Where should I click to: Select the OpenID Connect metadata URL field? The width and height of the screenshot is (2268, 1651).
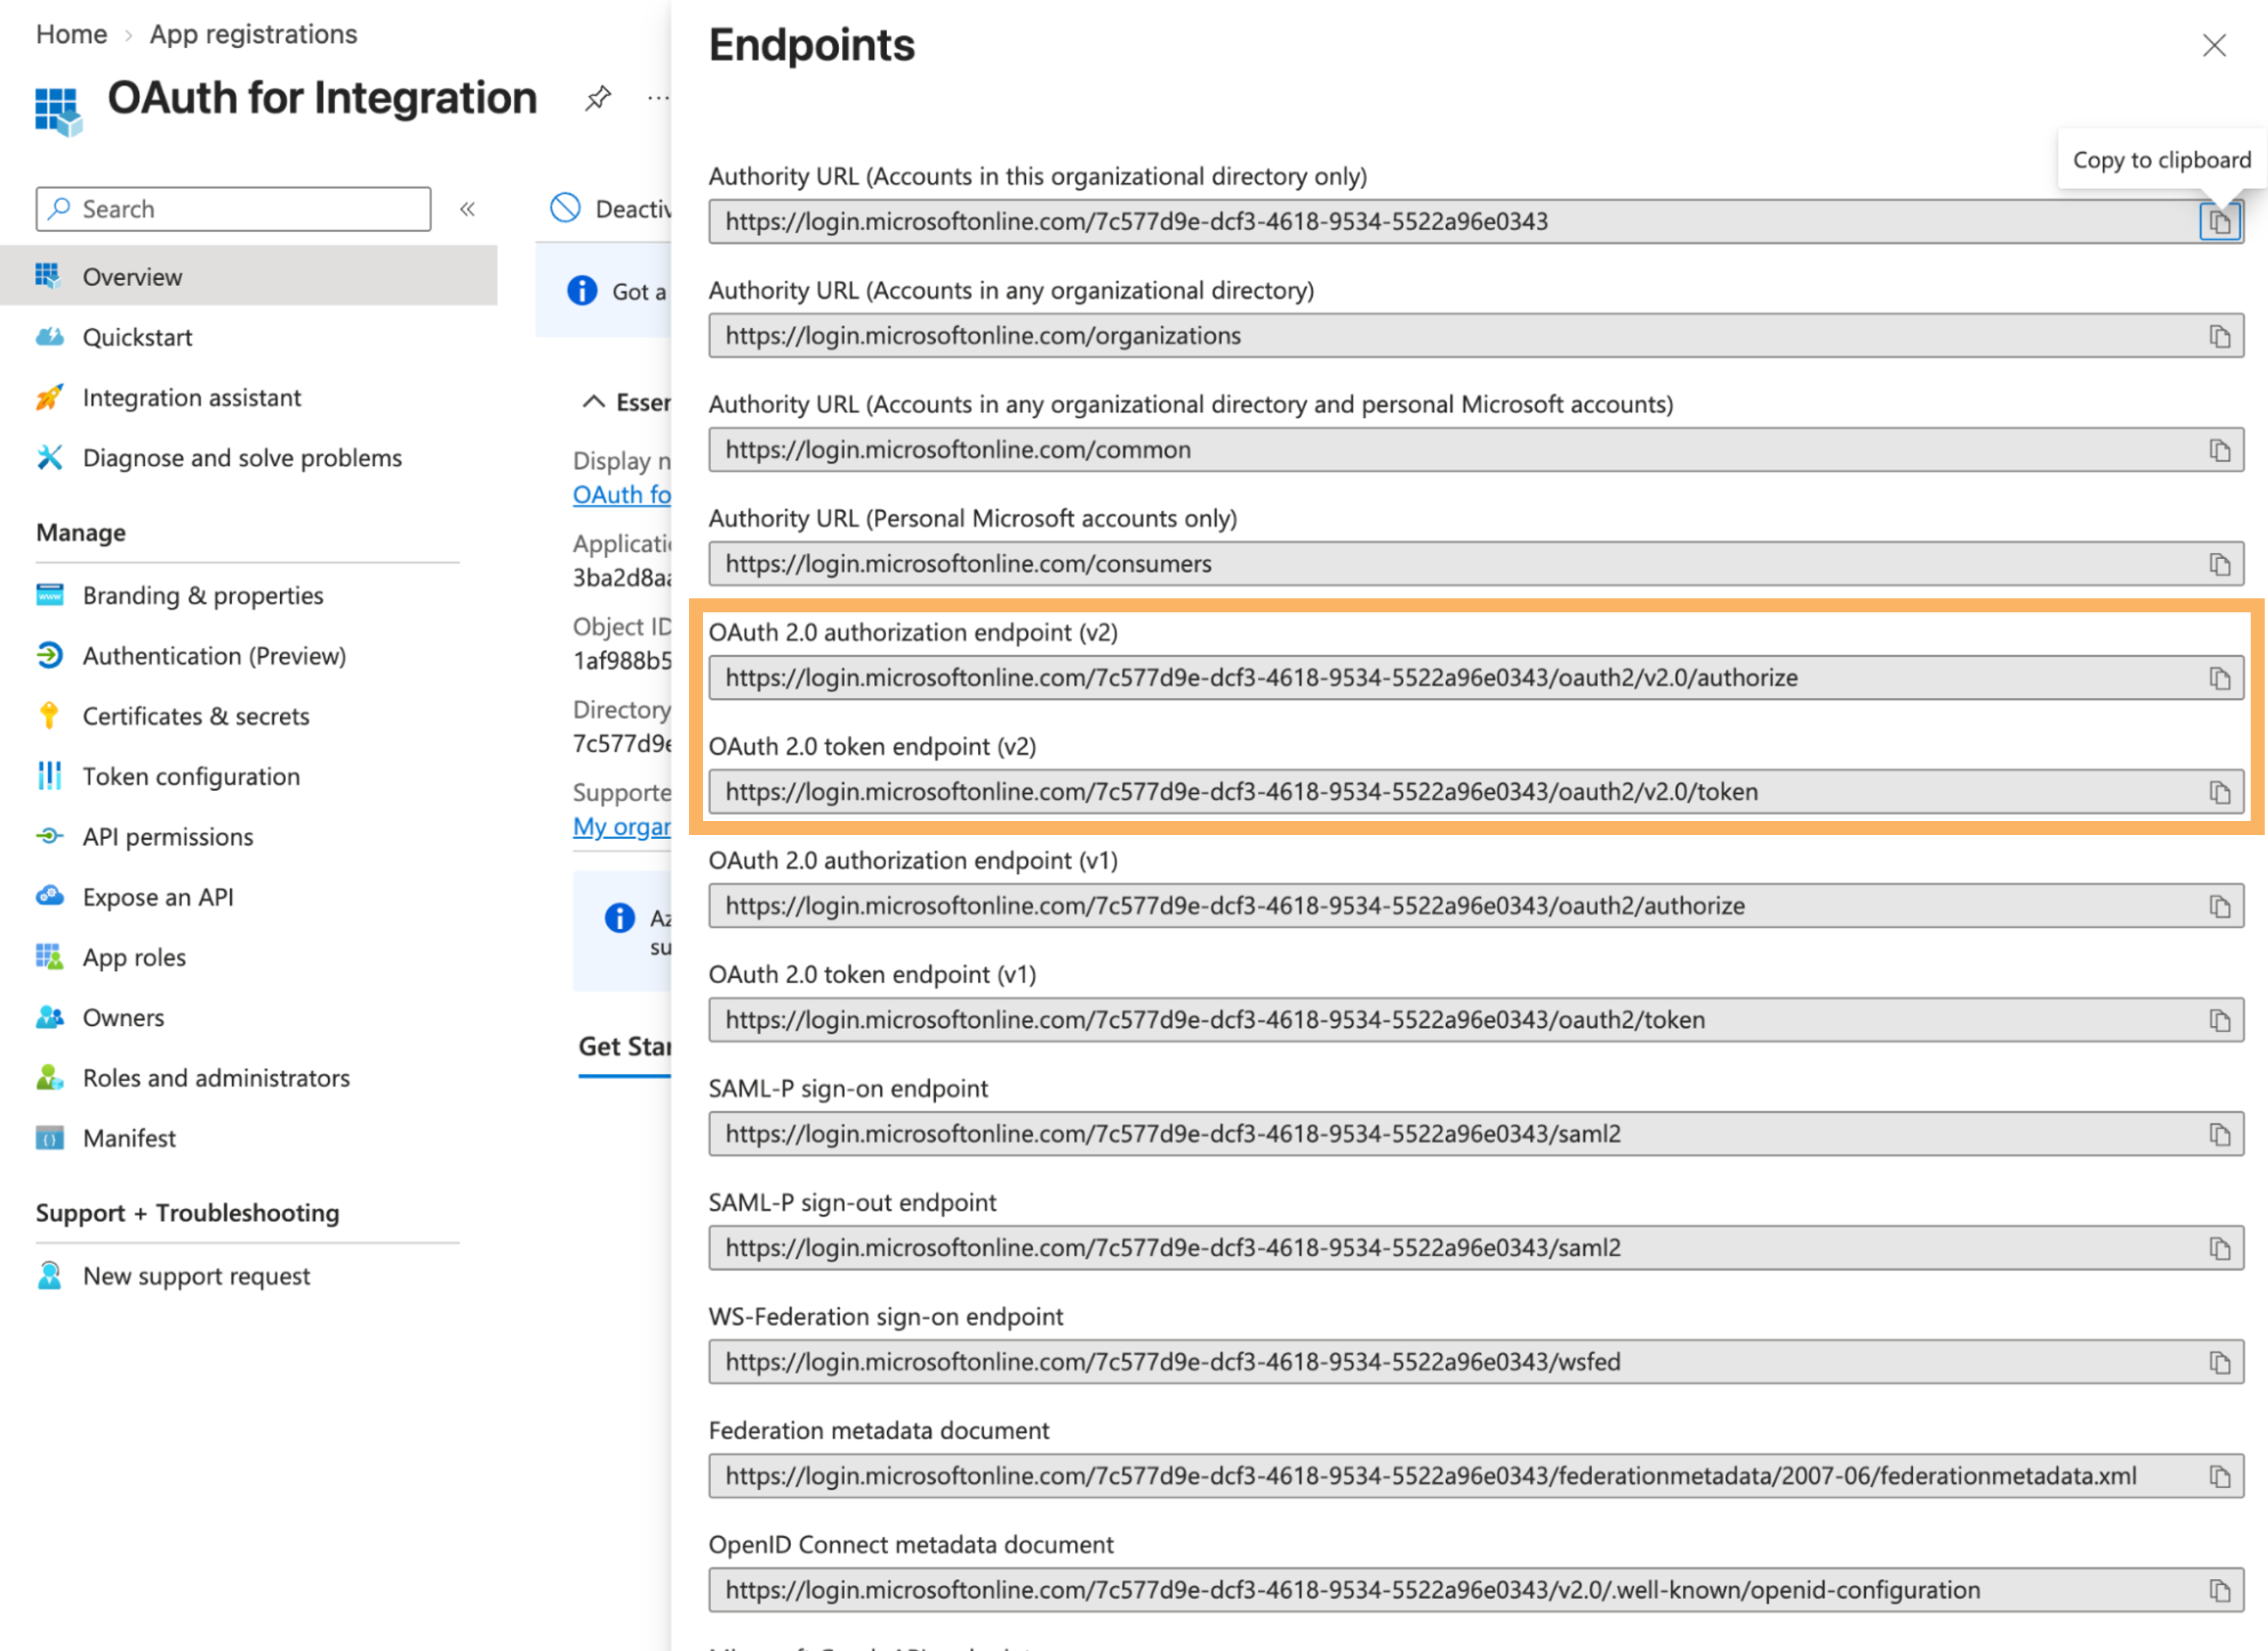pos(1476,1590)
